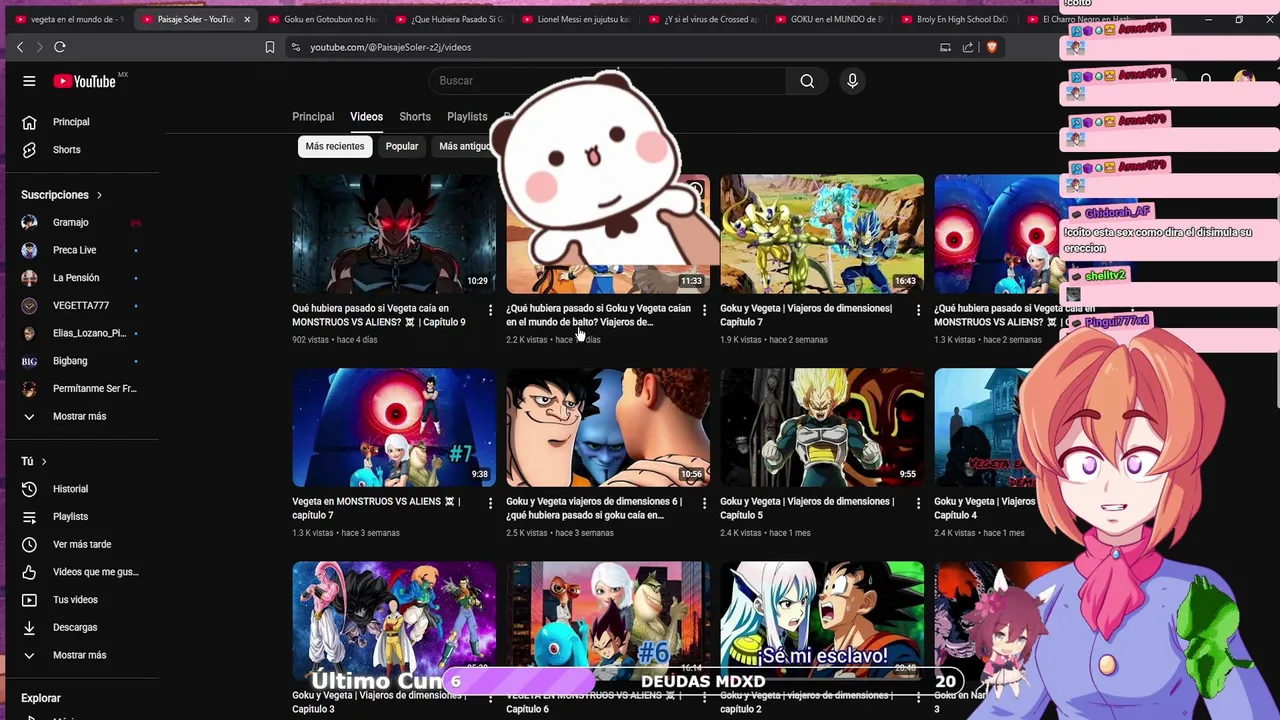The width and height of the screenshot is (1280, 720).
Task: Close the Paisaje Soler browser tab
Action: coord(247,19)
